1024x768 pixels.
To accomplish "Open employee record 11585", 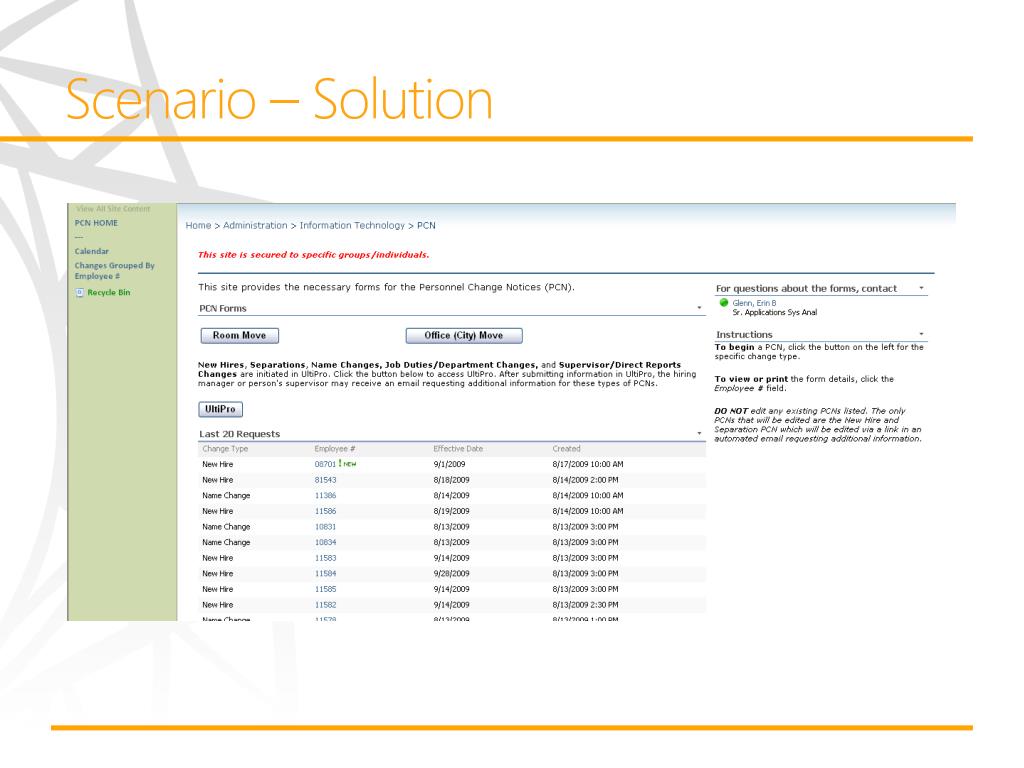I will [325, 590].
